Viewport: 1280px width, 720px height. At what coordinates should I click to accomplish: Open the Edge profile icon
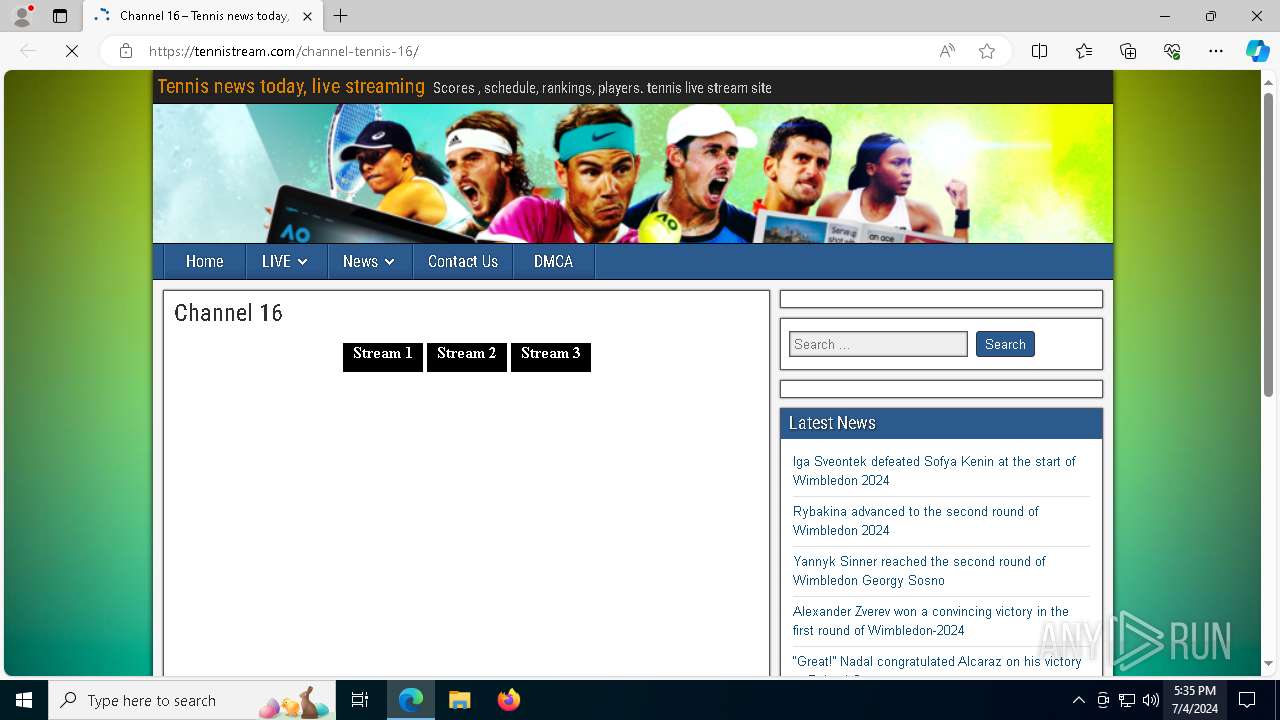click(x=22, y=16)
